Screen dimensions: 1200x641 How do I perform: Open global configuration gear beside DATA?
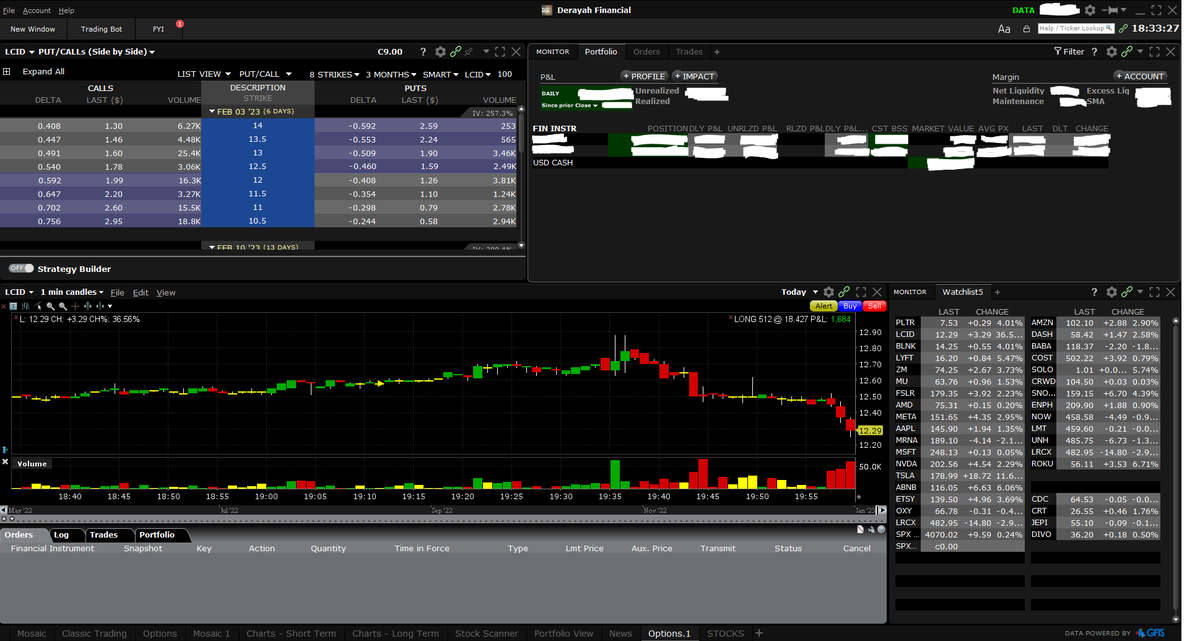[x=1091, y=10]
